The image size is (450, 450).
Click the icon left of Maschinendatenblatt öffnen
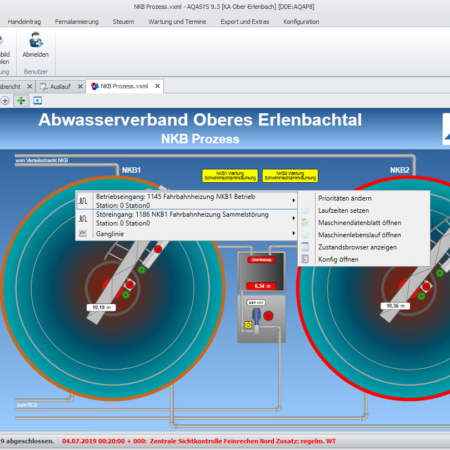coord(305,222)
